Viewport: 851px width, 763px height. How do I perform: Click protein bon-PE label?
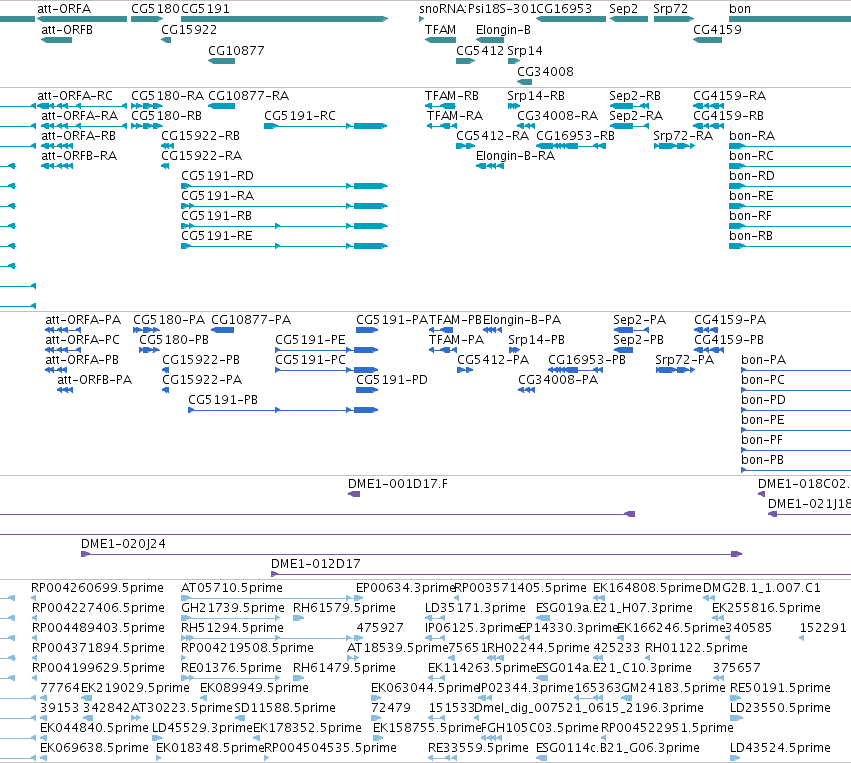[x=763, y=420]
